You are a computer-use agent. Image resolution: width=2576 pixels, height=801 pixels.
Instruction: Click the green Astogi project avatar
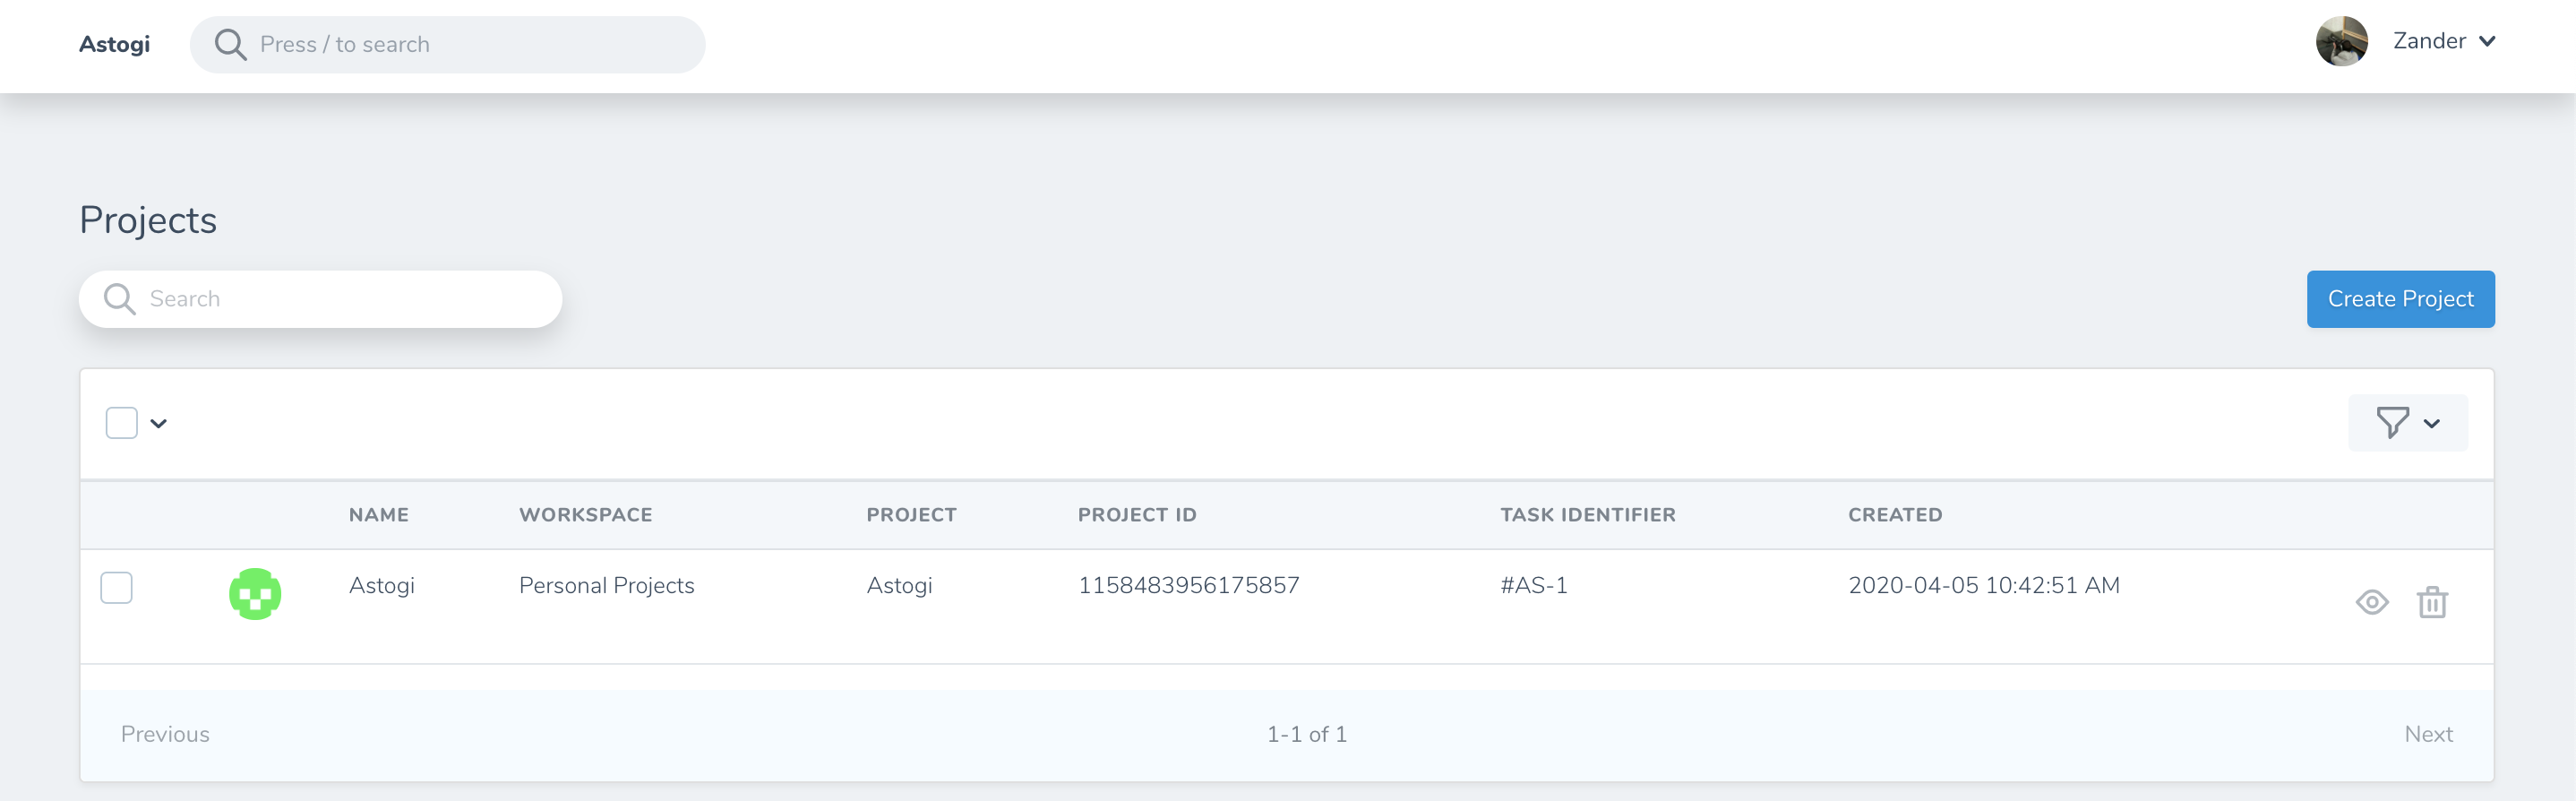click(255, 594)
